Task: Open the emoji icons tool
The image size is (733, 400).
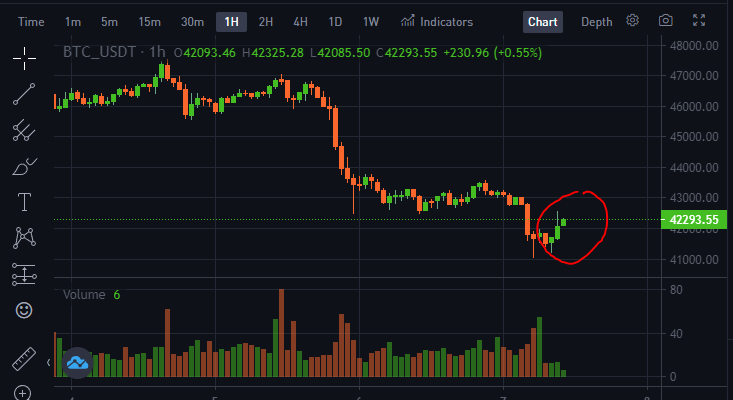Action: [x=24, y=310]
